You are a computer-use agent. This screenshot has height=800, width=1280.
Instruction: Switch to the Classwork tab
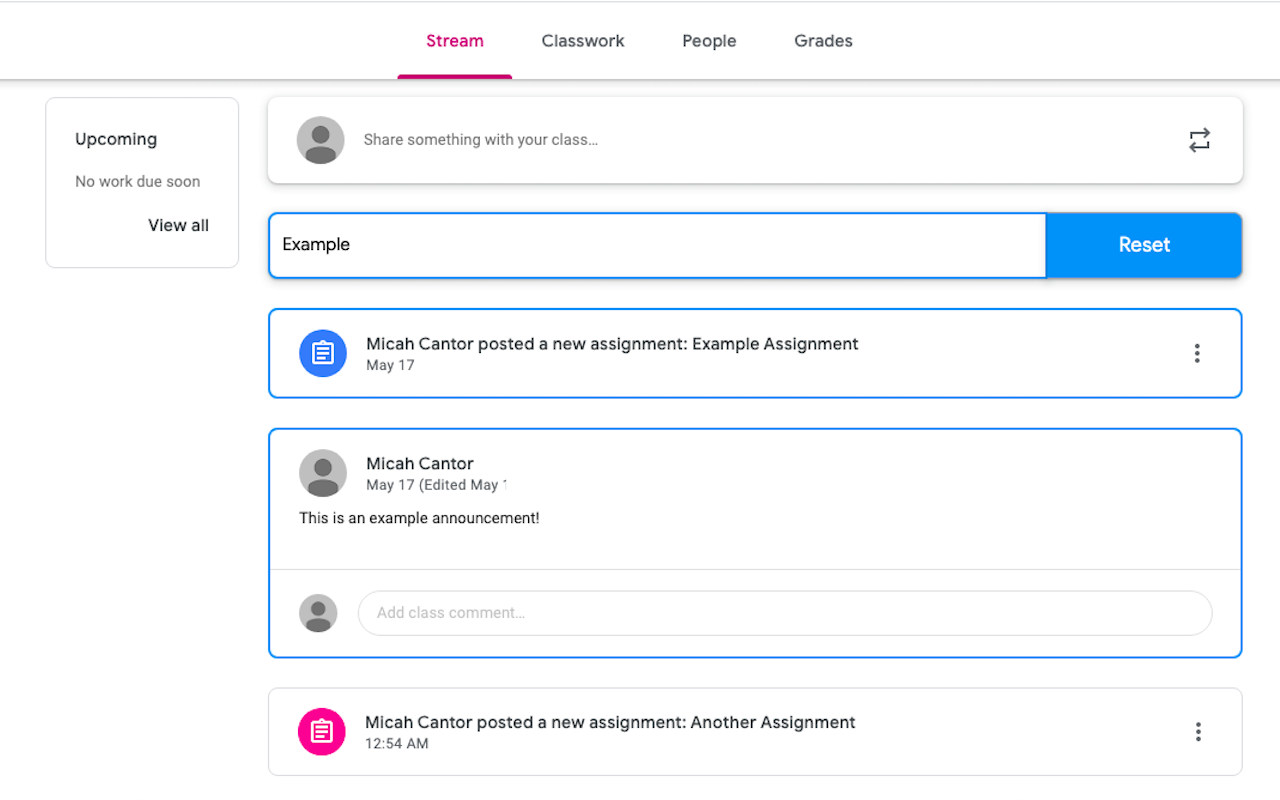[583, 41]
